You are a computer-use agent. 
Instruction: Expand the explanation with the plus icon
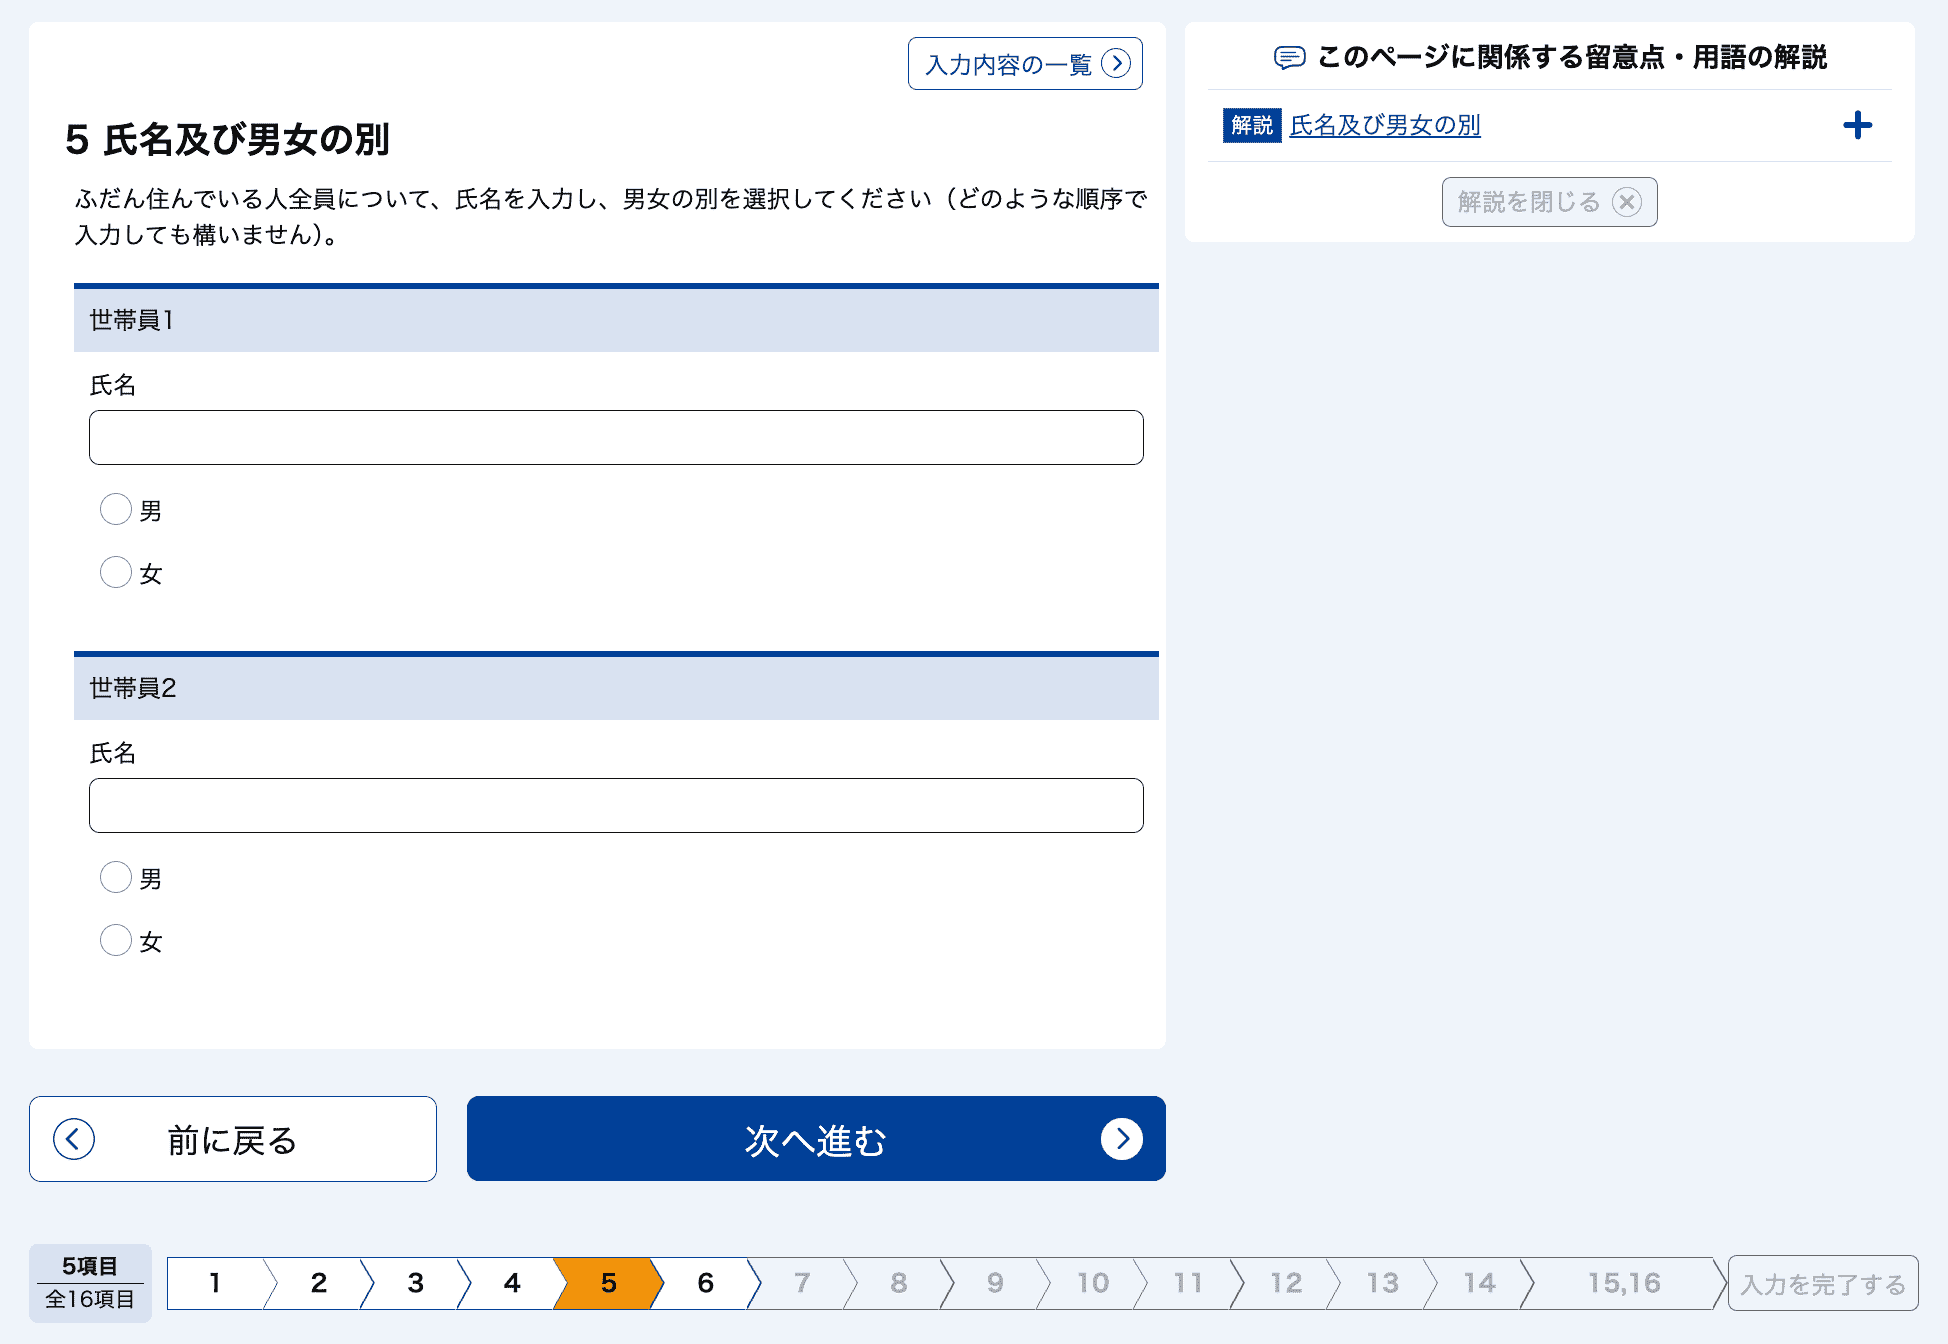click(x=1859, y=124)
